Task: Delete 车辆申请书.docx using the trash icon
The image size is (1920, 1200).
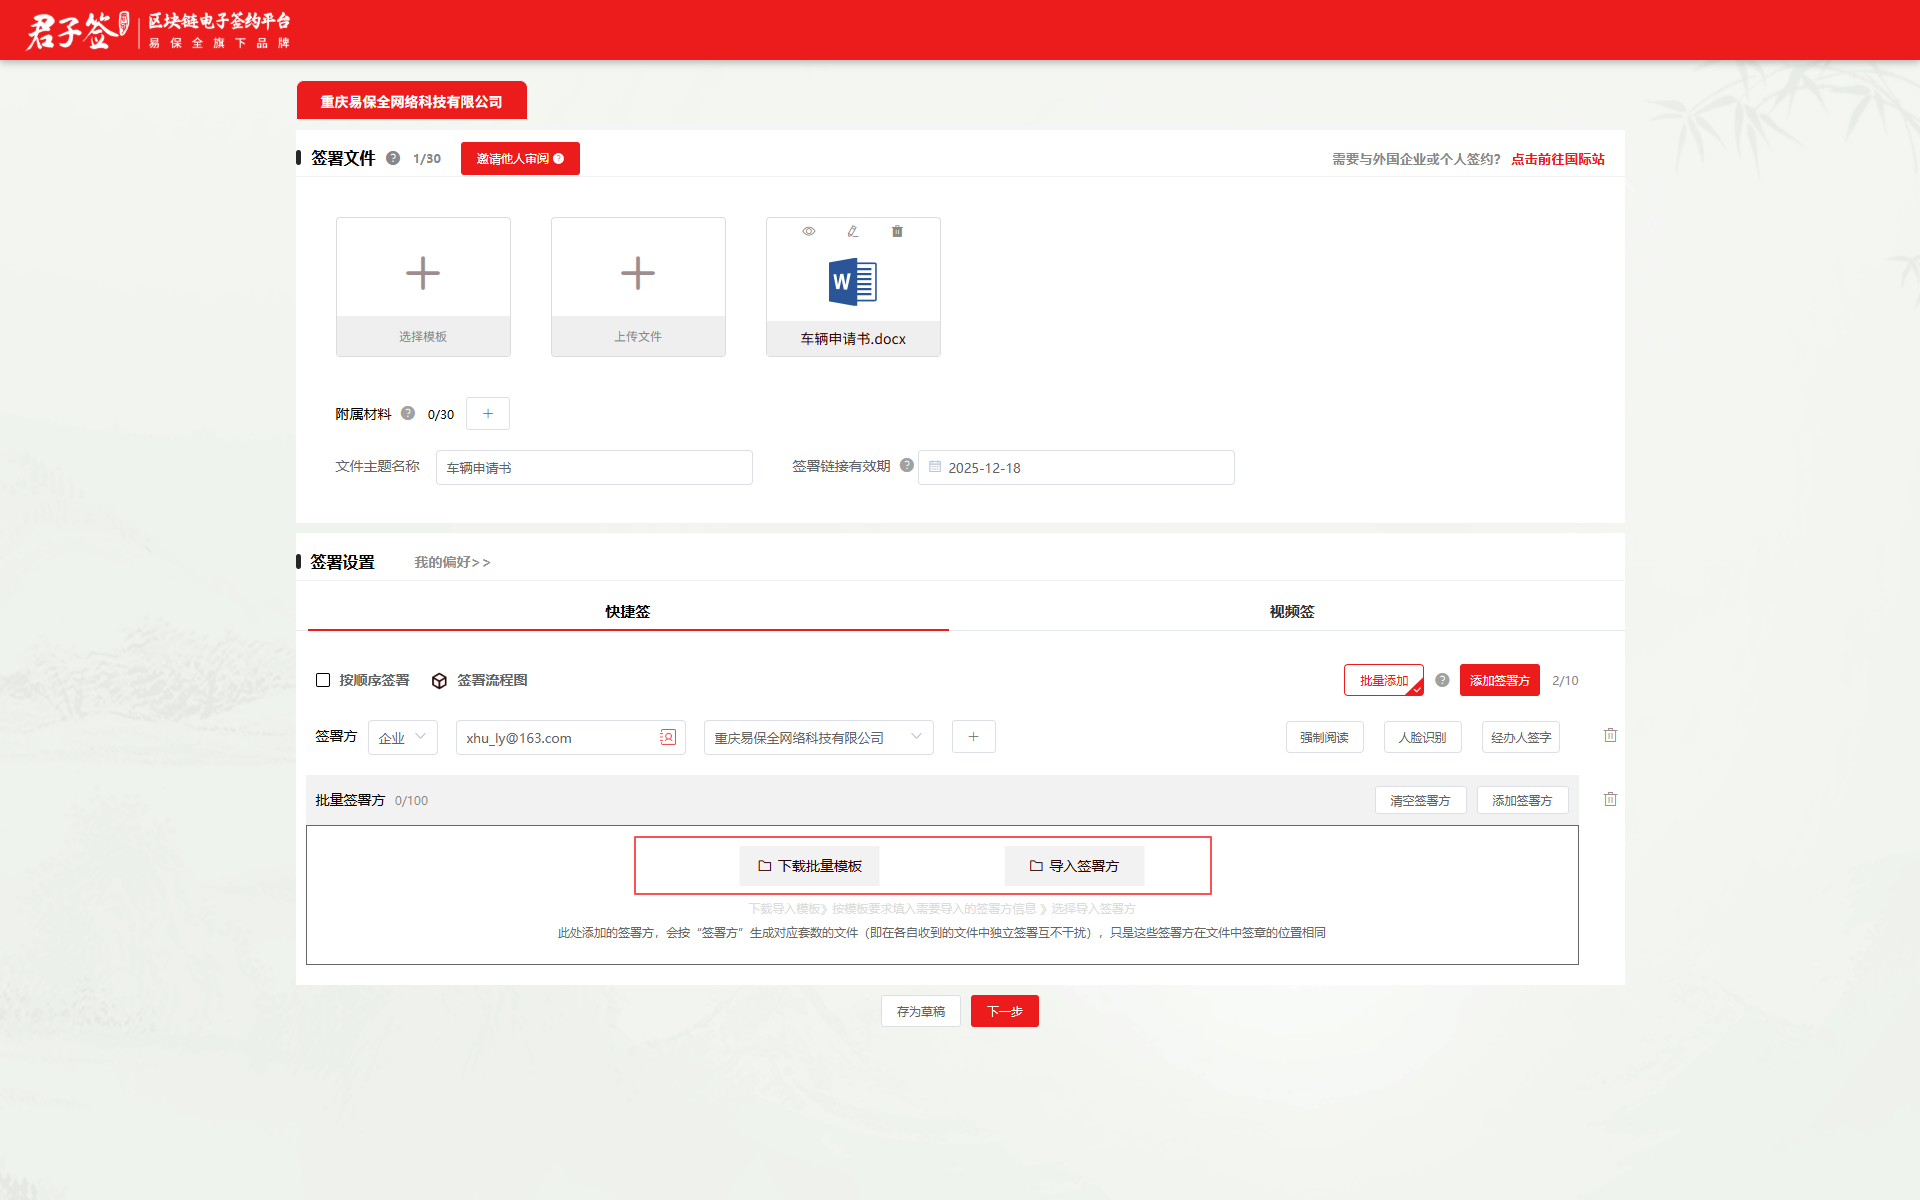Action: [897, 231]
